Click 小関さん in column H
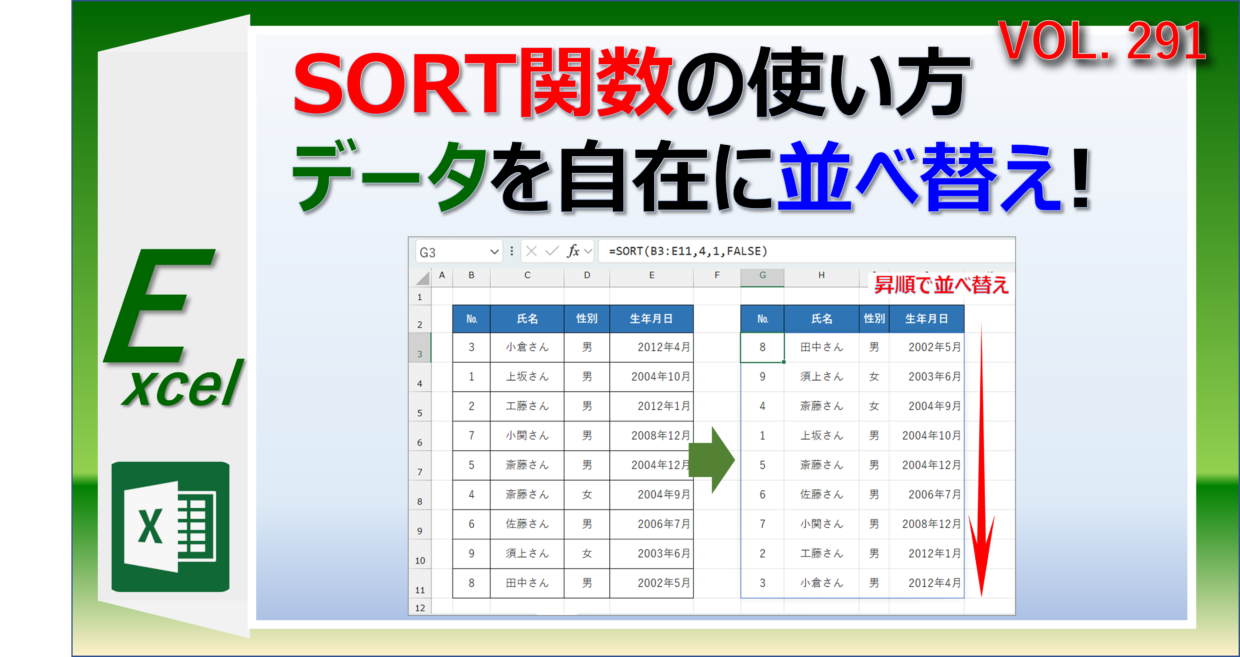The width and height of the screenshot is (1240, 657). pos(821,523)
